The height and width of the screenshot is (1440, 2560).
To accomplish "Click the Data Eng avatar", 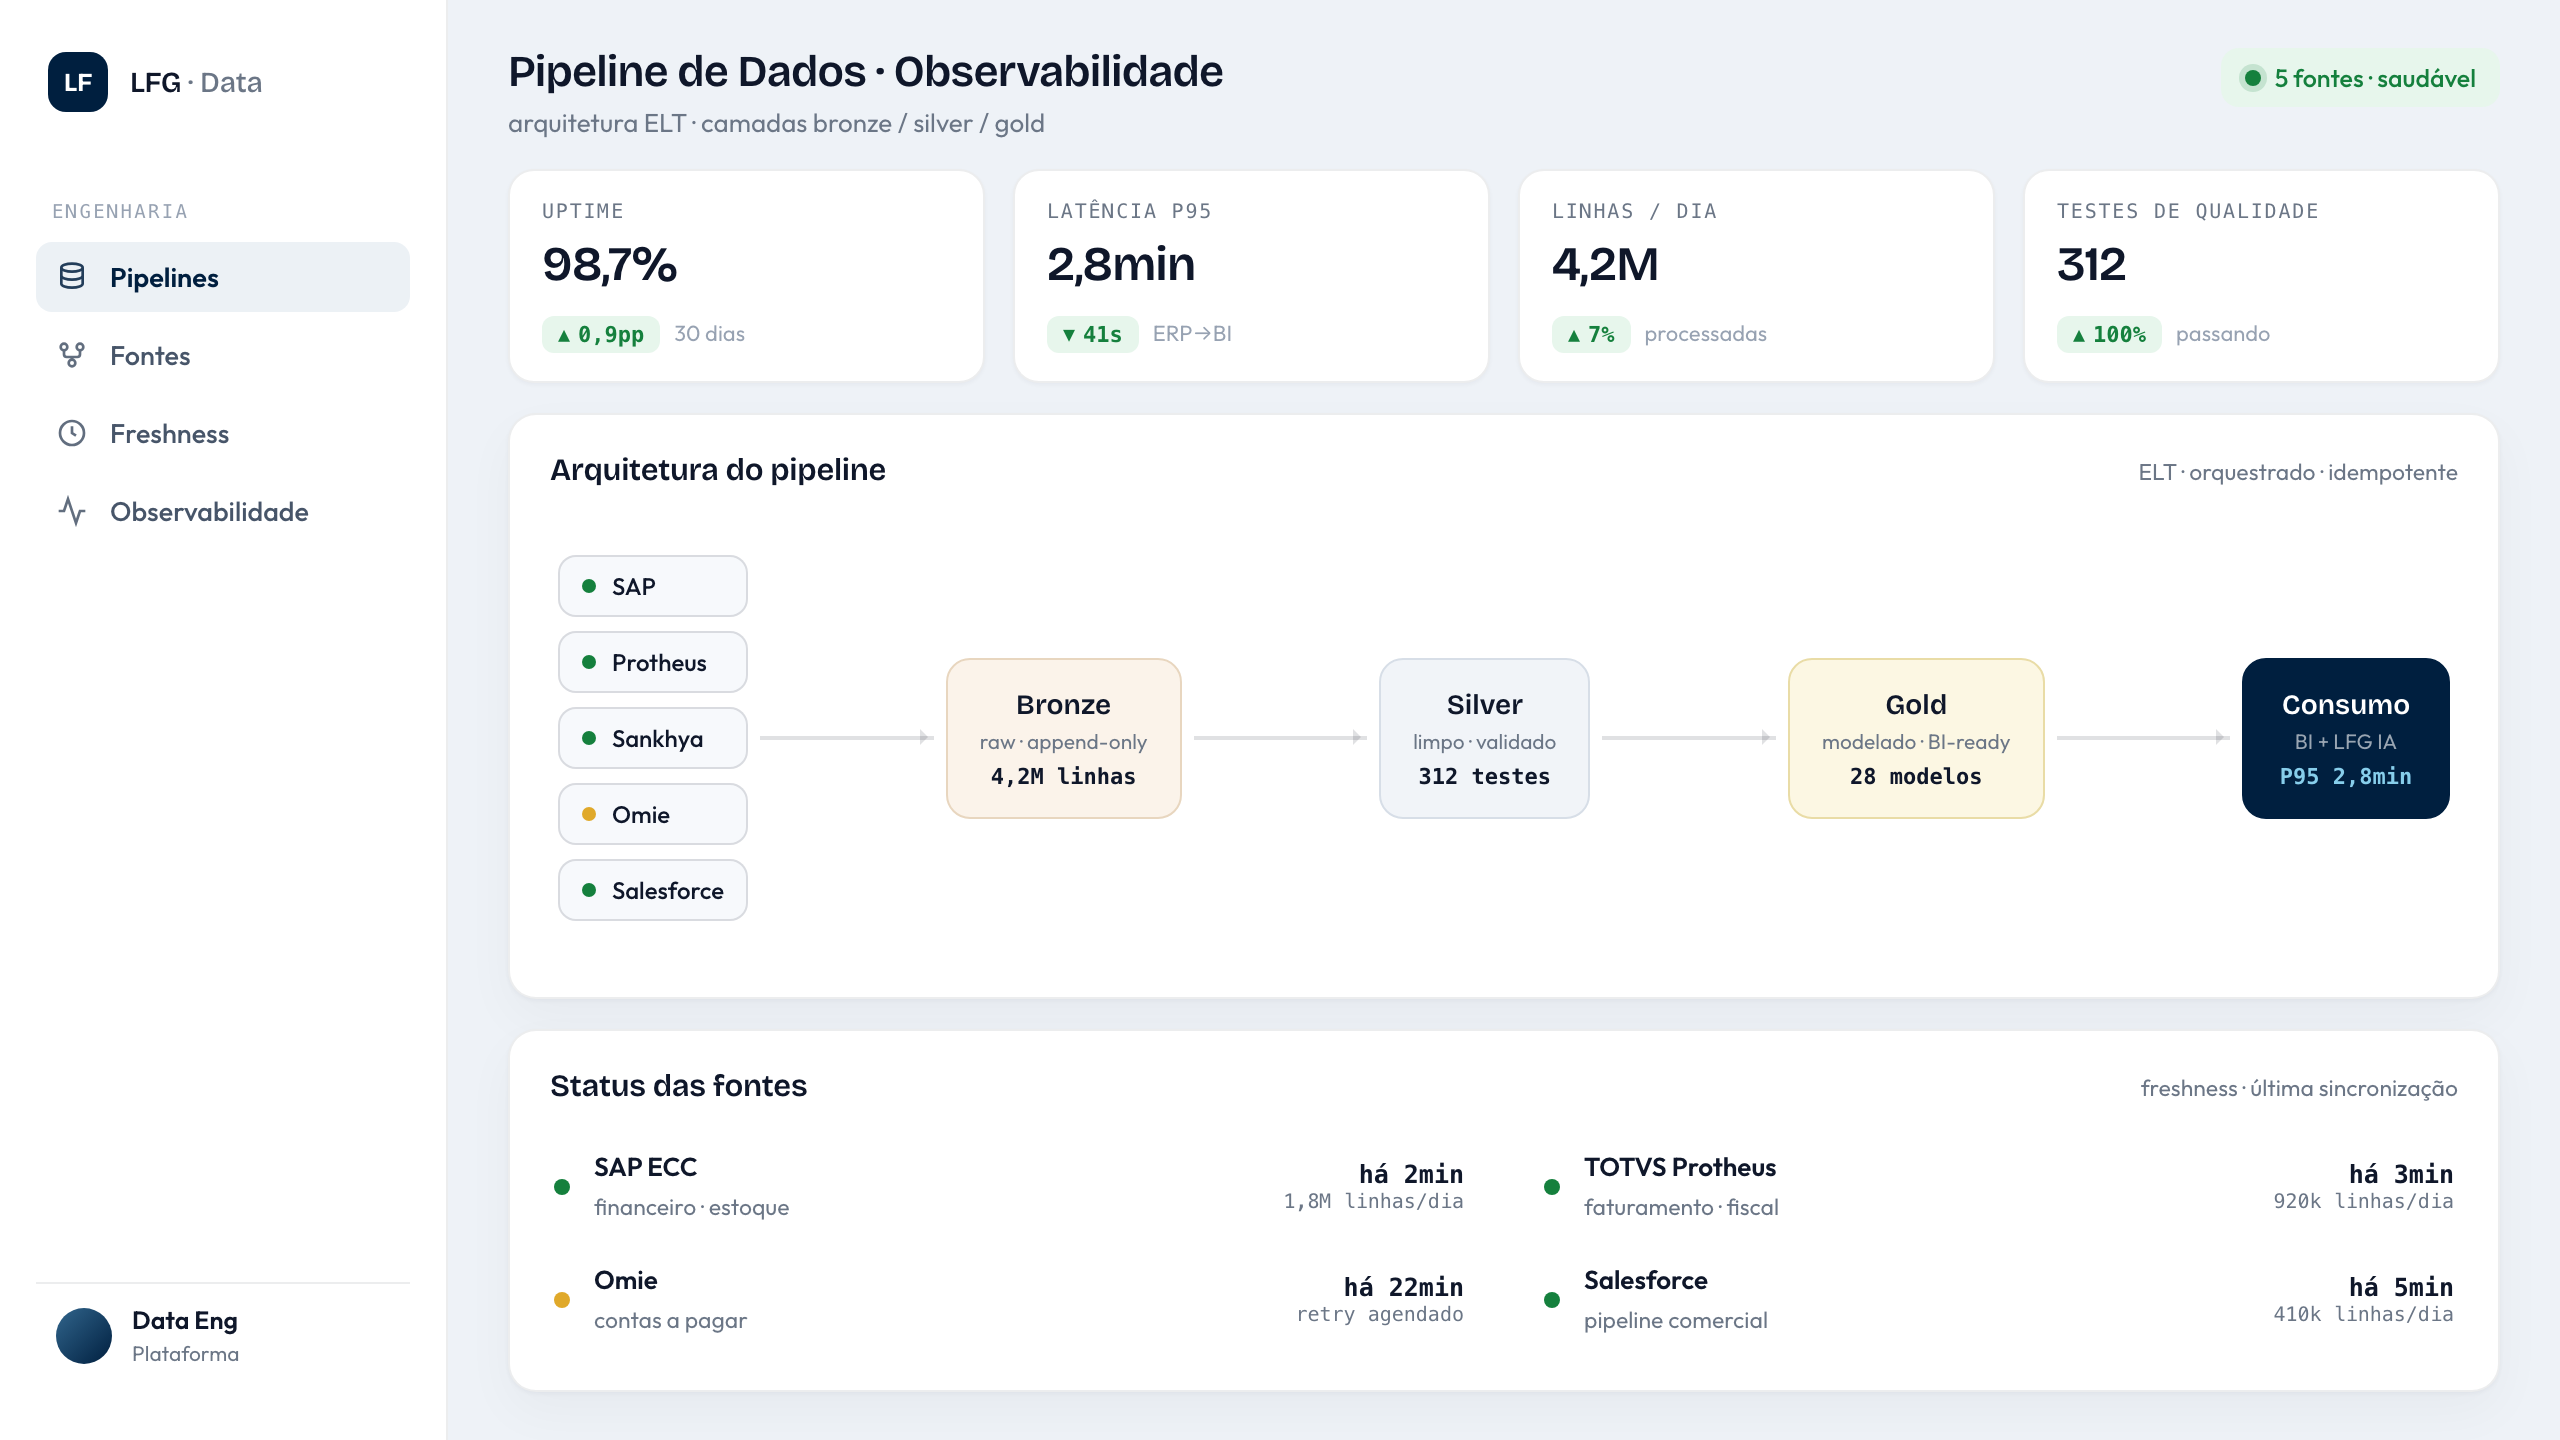I will 84,1336.
